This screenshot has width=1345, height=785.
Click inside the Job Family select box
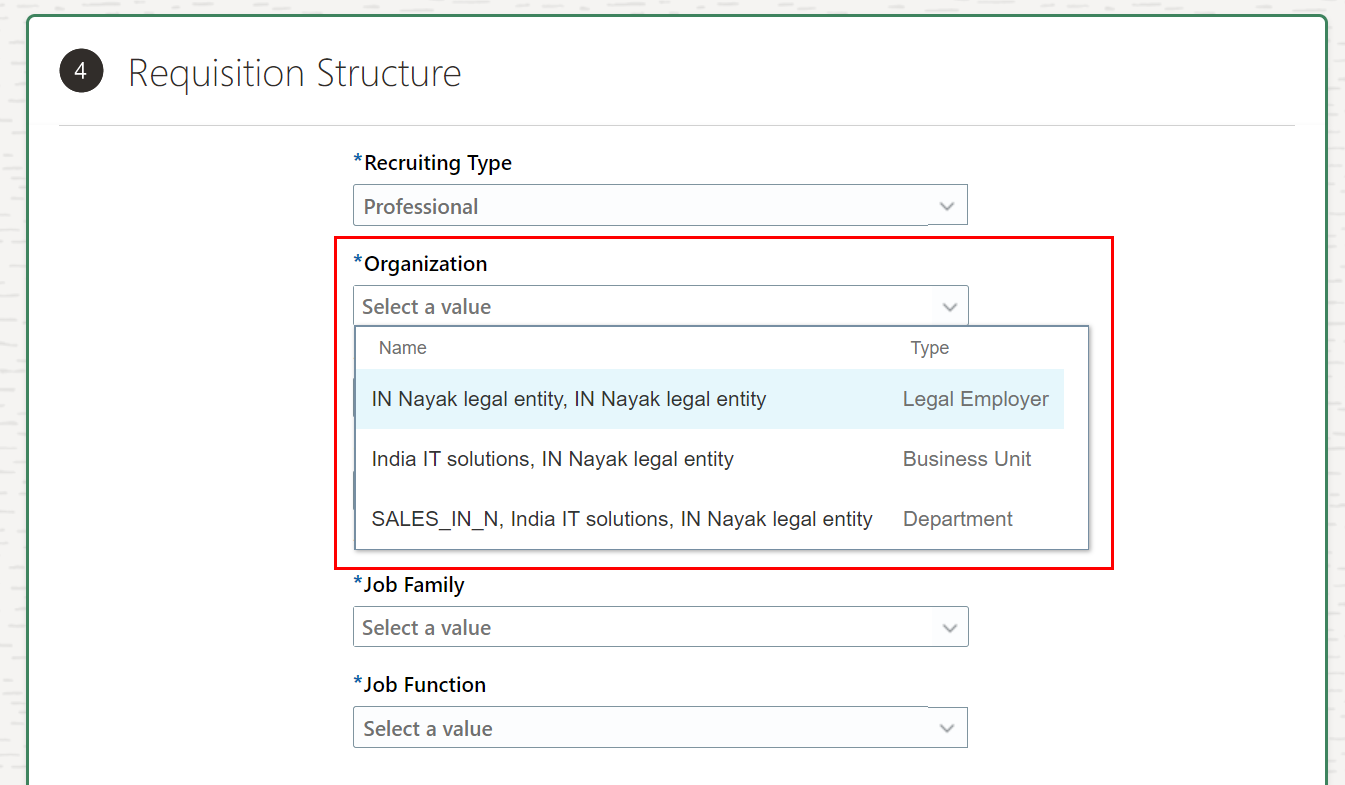pos(600,627)
